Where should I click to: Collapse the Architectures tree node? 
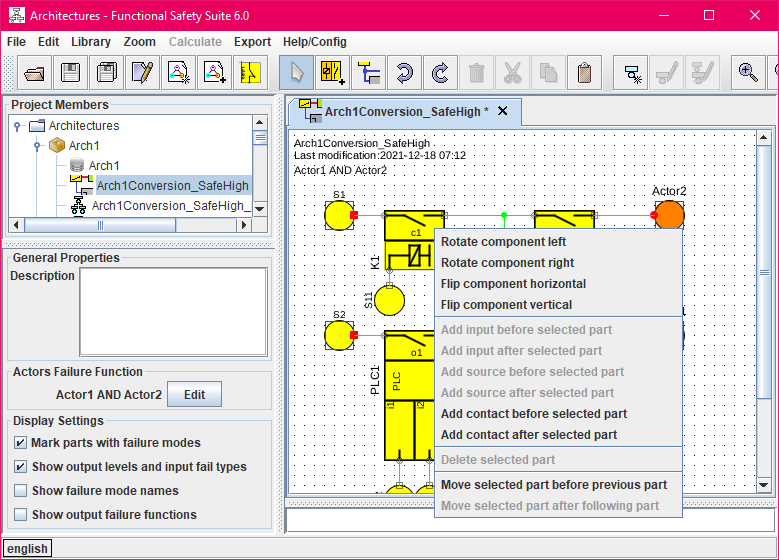17,126
